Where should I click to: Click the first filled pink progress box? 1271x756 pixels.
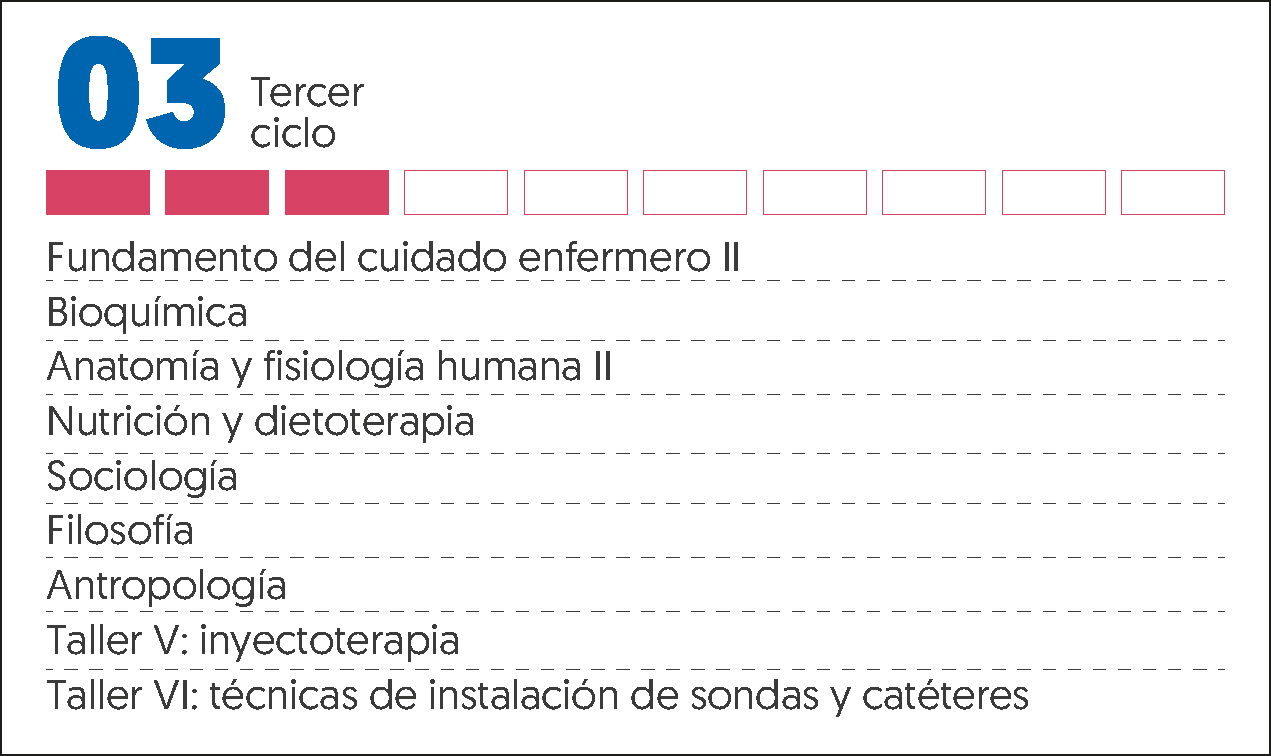tap(98, 192)
